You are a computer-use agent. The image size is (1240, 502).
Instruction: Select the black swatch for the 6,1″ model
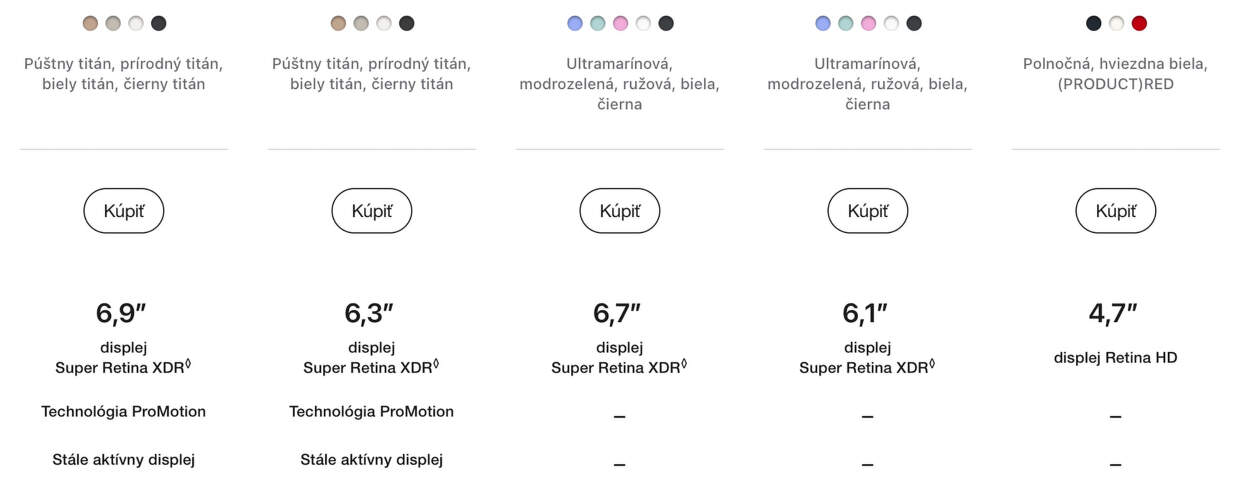[x=914, y=23]
